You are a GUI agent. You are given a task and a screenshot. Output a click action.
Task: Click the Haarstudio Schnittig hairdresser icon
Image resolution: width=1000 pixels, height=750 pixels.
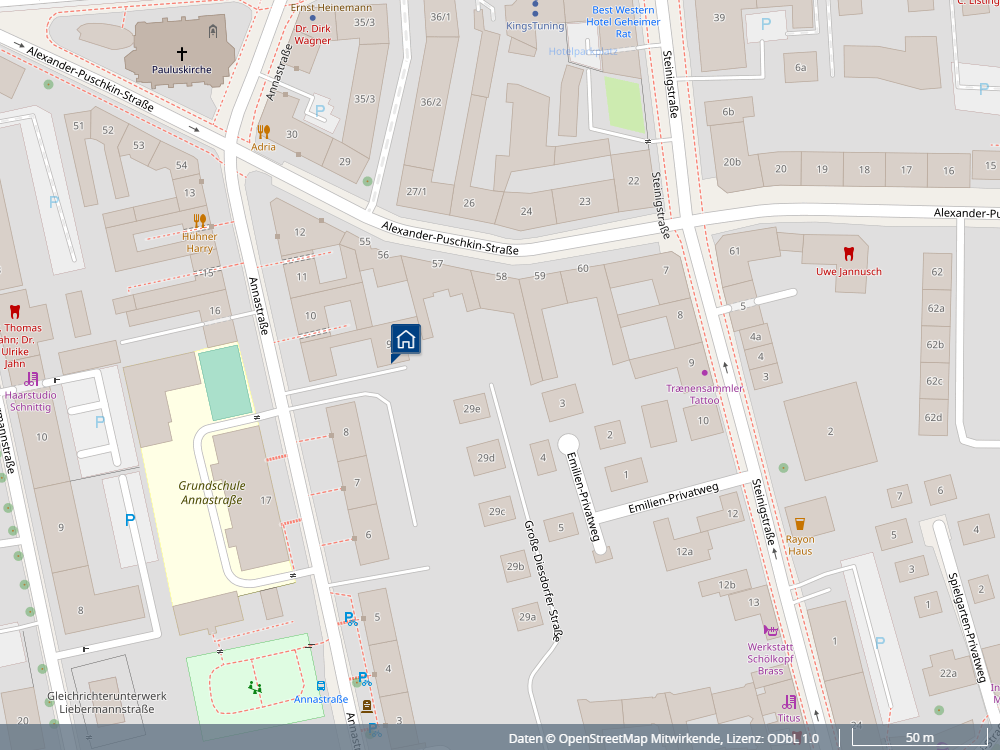click(x=32, y=378)
